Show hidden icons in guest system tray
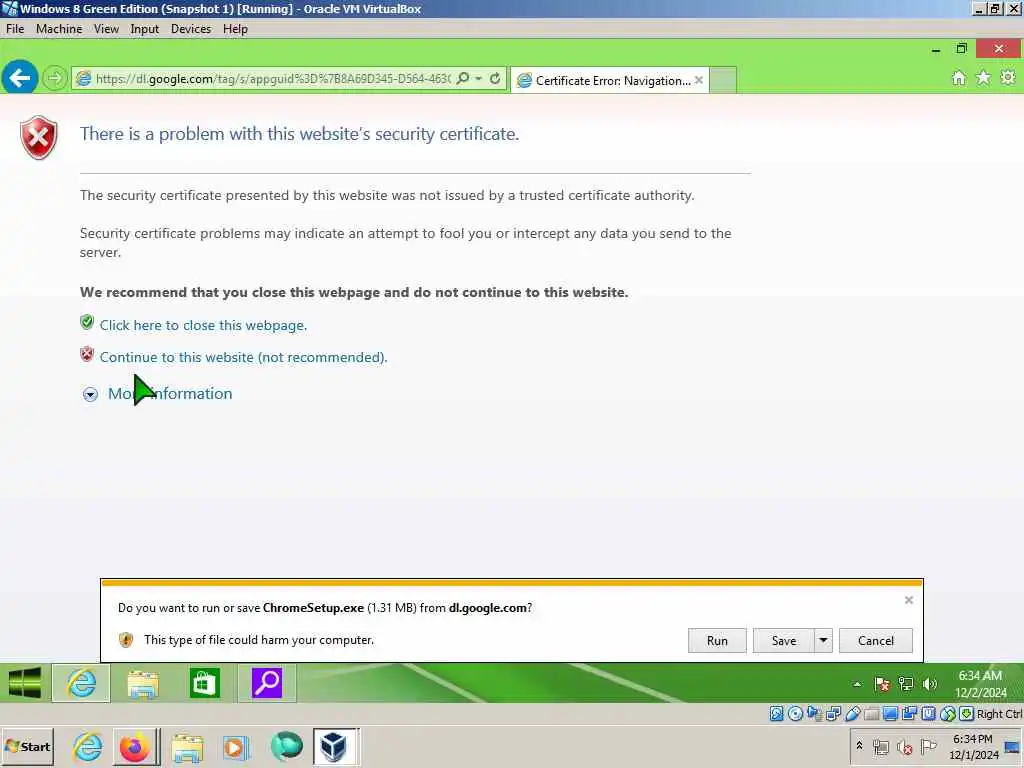Viewport: 1024px width, 768px height. pyautogui.click(x=857, y=684)
